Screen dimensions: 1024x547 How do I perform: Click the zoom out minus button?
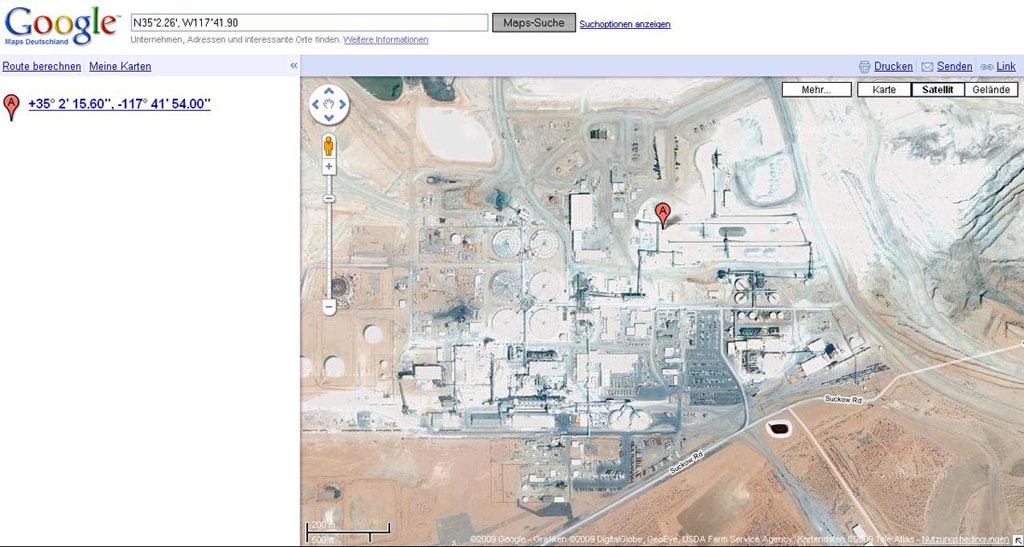[x=329, y=307]
